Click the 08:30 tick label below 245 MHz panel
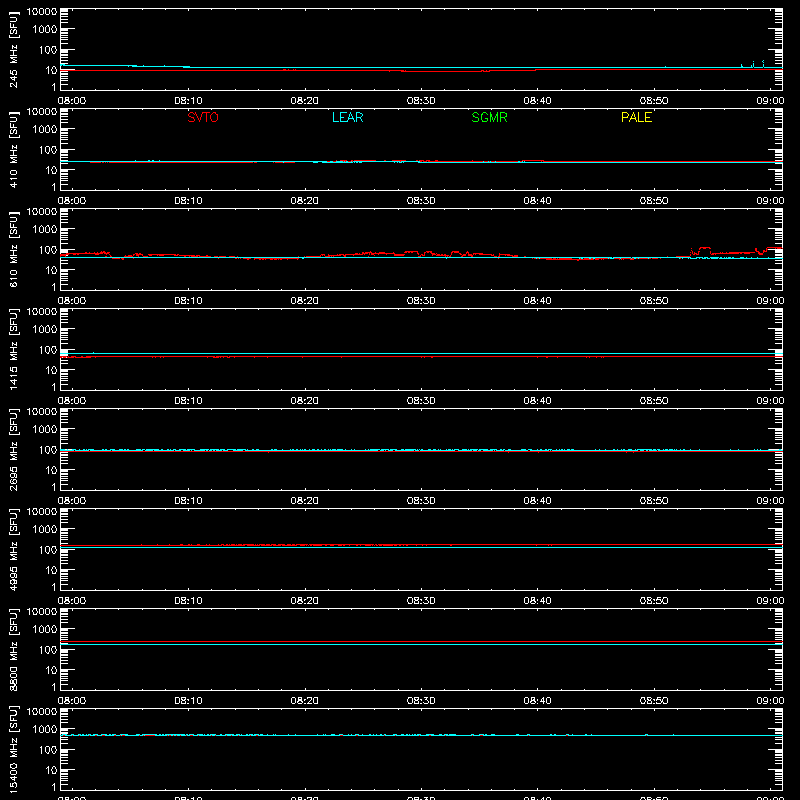This screenshot has height=800, width=800. [x=421, y=101]
